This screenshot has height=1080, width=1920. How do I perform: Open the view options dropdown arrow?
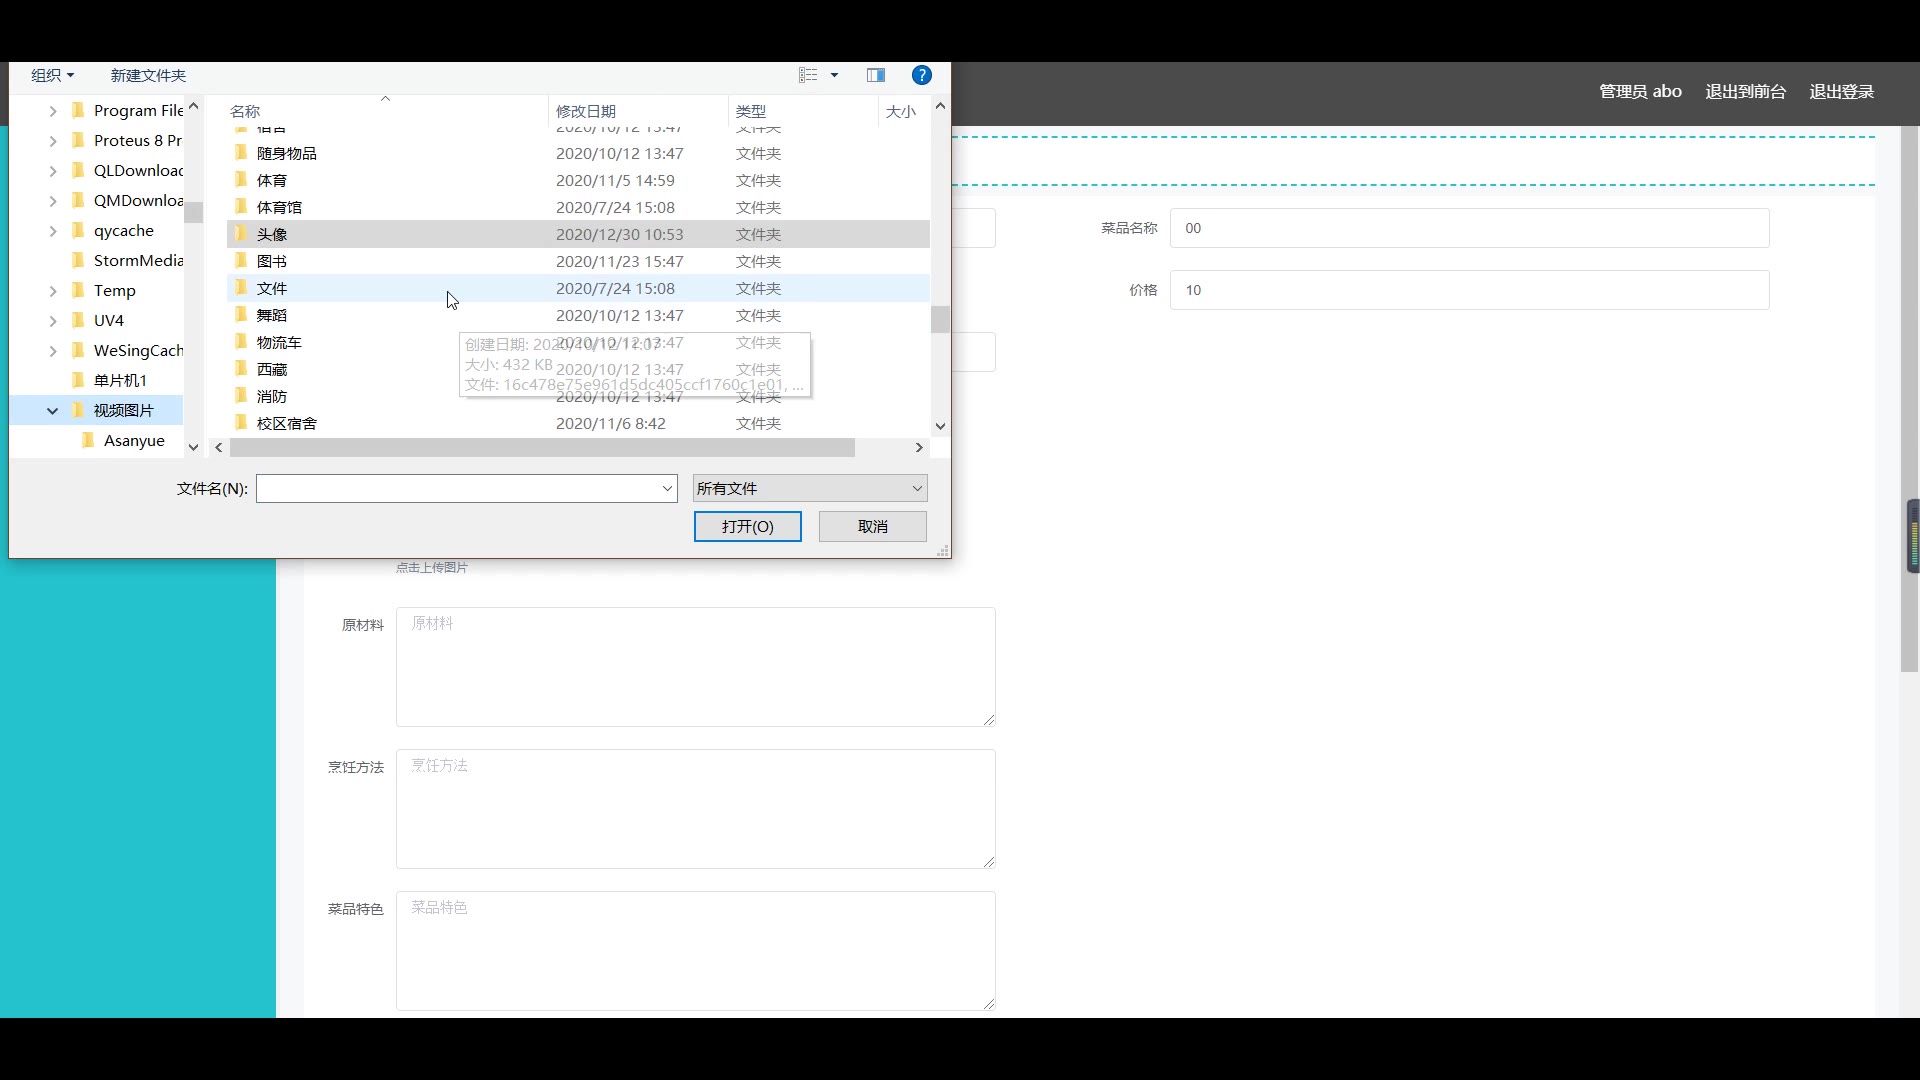pos(834,75)
